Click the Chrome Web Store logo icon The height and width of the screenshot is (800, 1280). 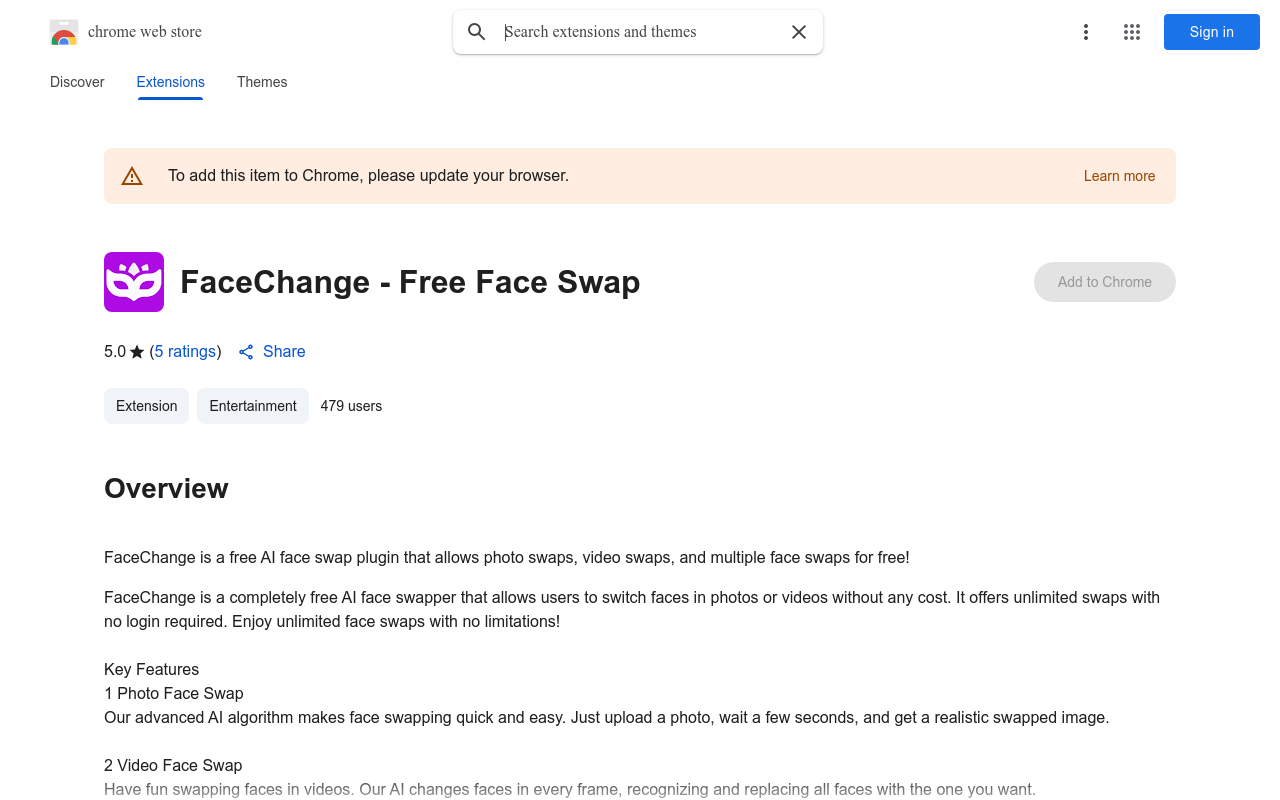(63, 31)
